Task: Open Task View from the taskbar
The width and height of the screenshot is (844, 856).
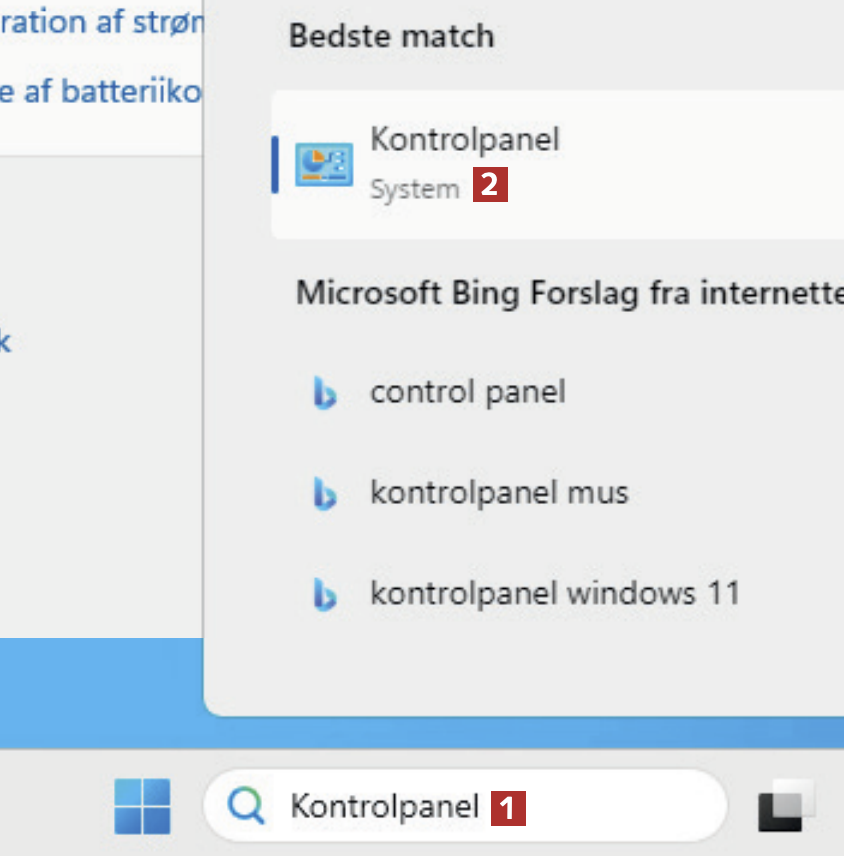Action: click(x=786, y=805)
